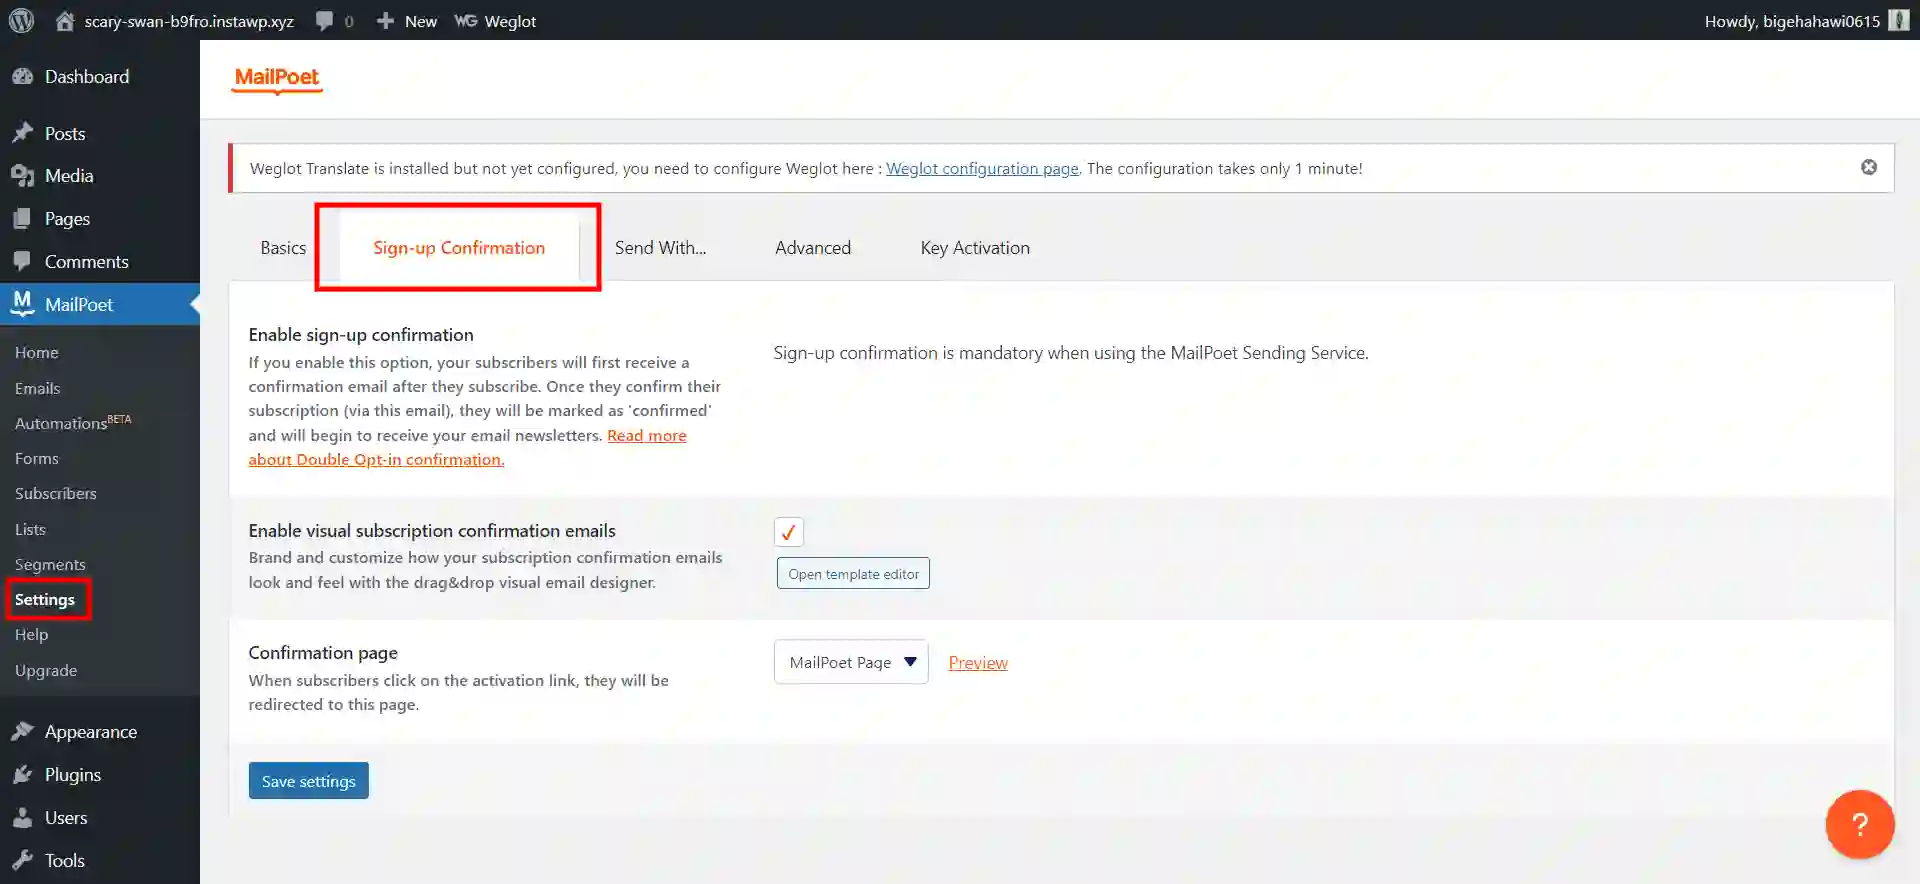
Task: Click the Dashboard gauge icon
Action: [22, 77]
